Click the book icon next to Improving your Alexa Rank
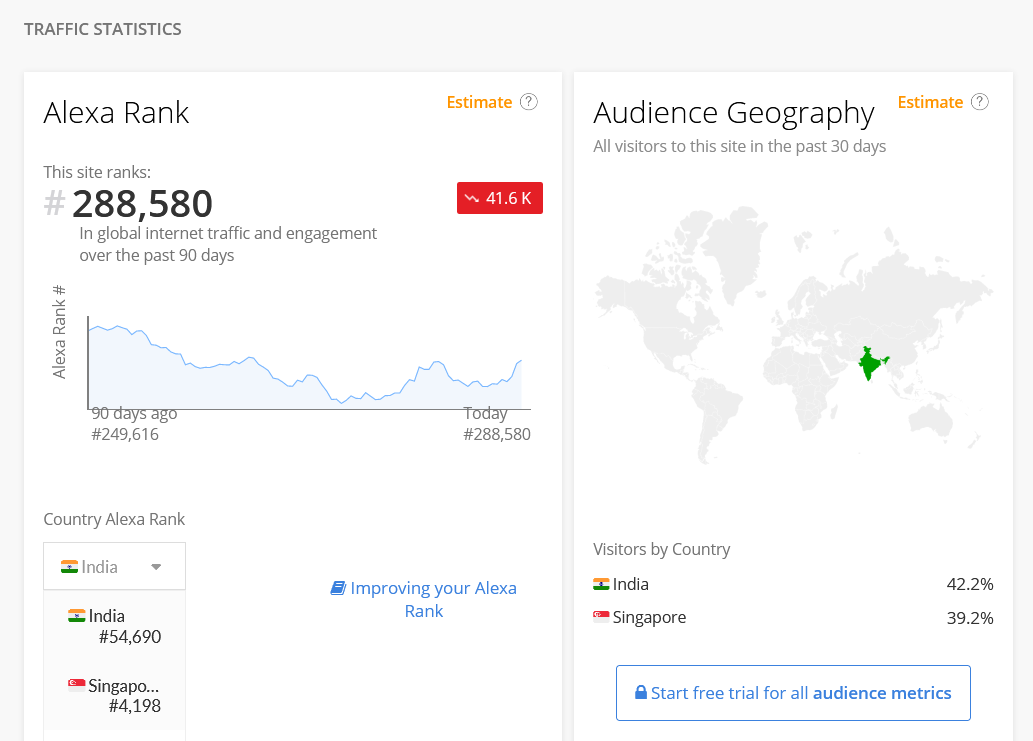 338,588
